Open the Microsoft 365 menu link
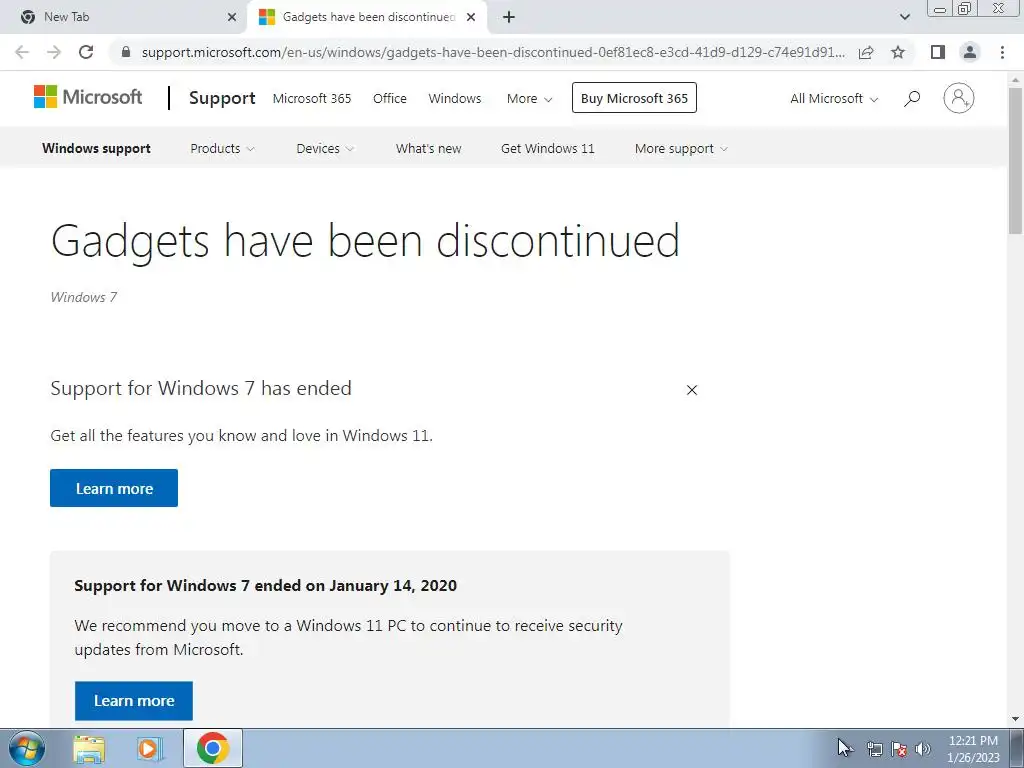 pyautogui.click(x=312, y=99)
